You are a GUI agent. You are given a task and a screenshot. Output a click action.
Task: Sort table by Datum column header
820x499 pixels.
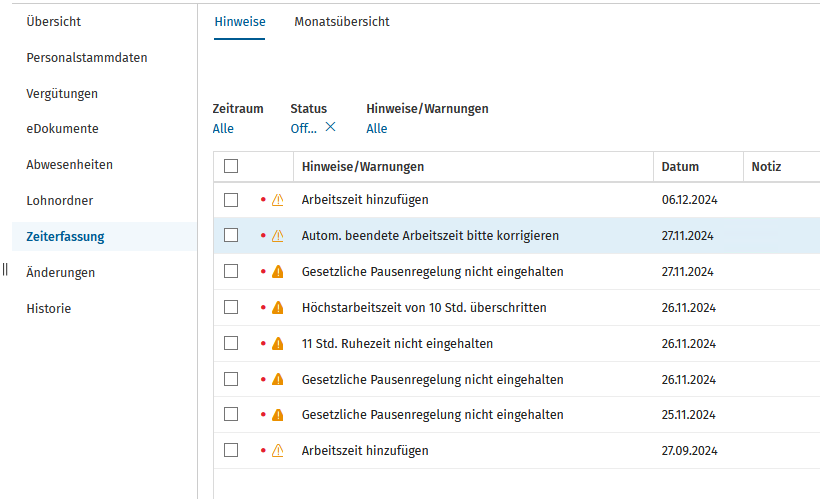(x=680, y=167)
